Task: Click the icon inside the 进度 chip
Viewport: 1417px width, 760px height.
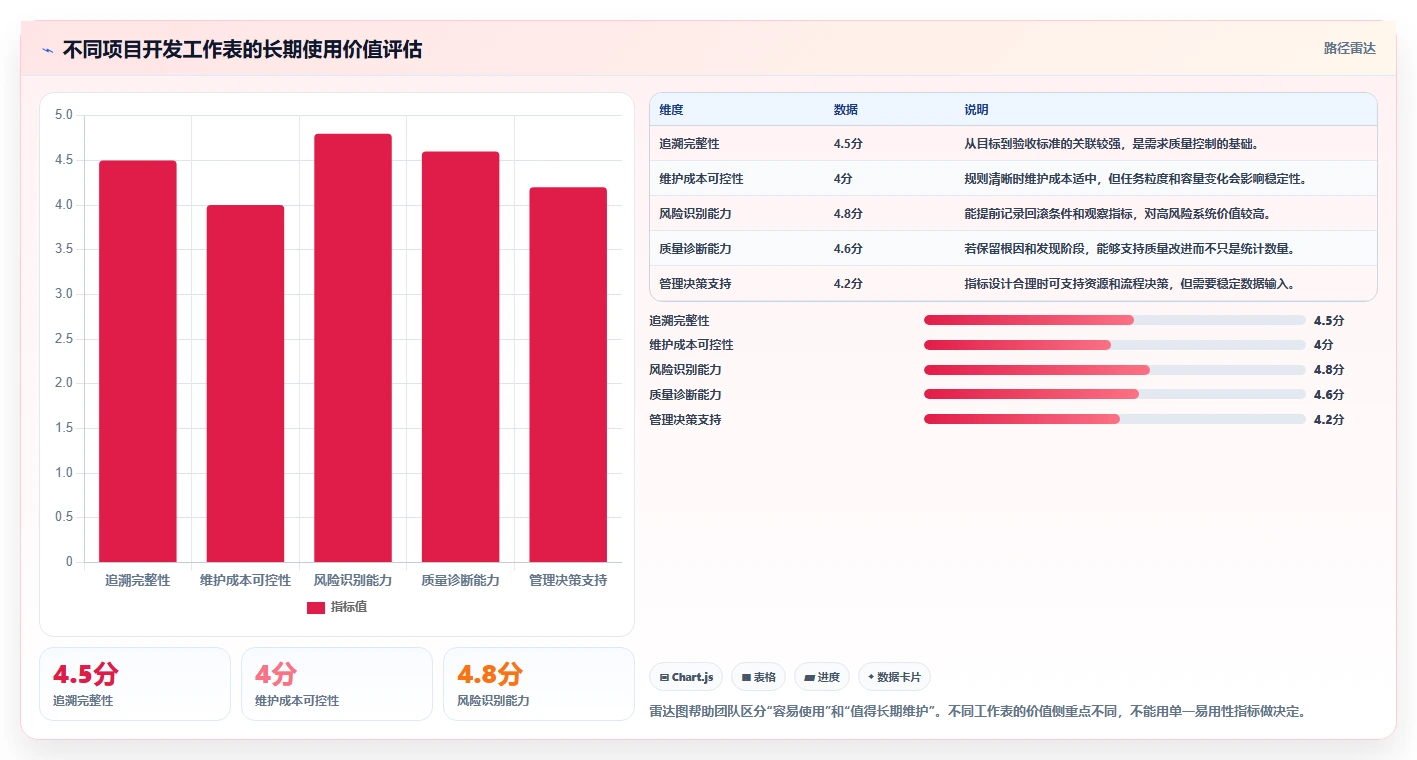Action: coord(809,677)
